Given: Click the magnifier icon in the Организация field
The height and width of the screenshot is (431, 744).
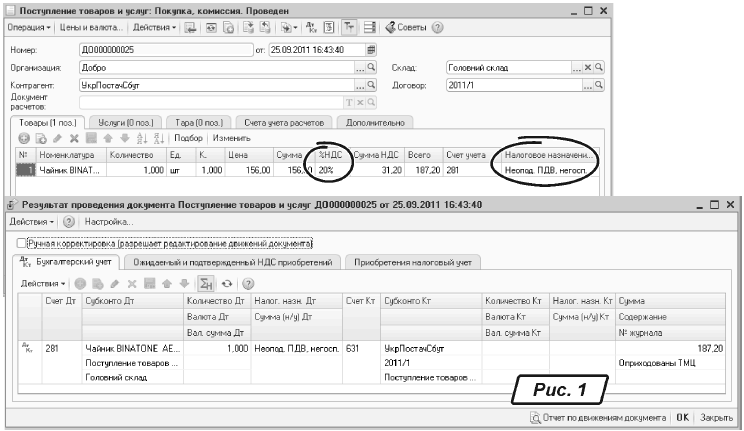Looking at the screenshot, I should (x=372, y=68).
